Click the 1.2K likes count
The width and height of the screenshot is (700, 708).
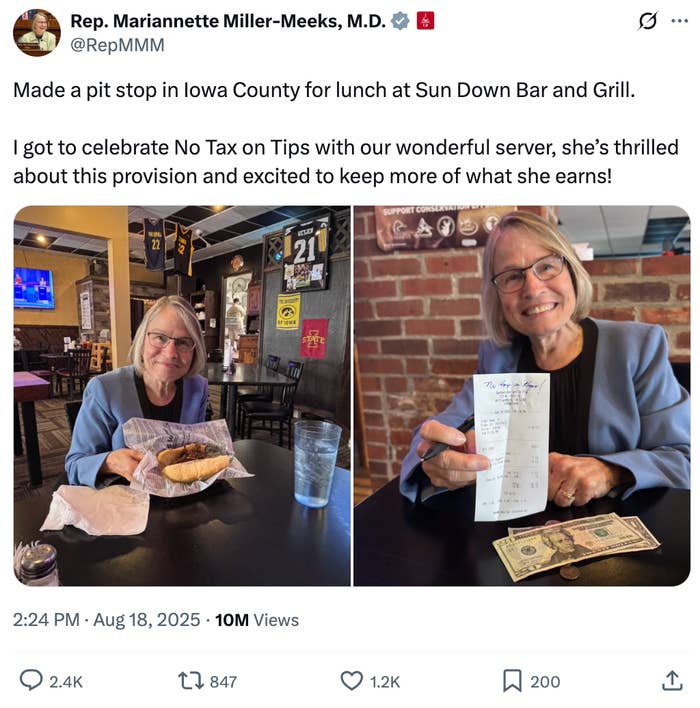385,681
